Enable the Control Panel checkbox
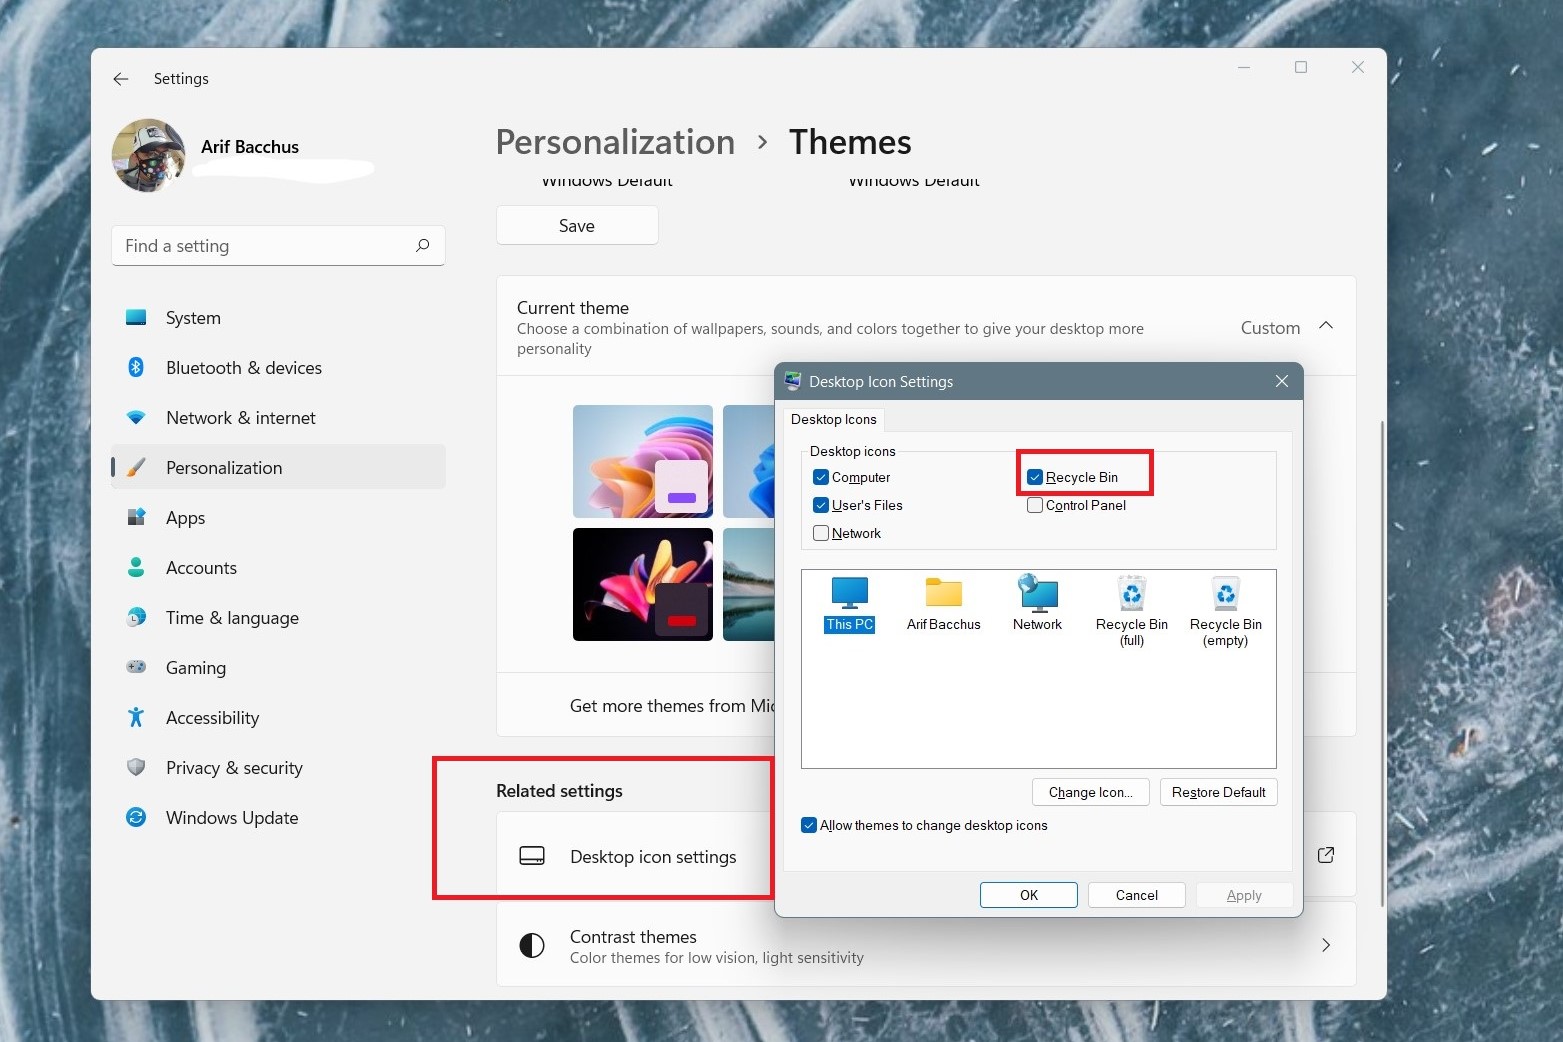 tap(1035, 505)
